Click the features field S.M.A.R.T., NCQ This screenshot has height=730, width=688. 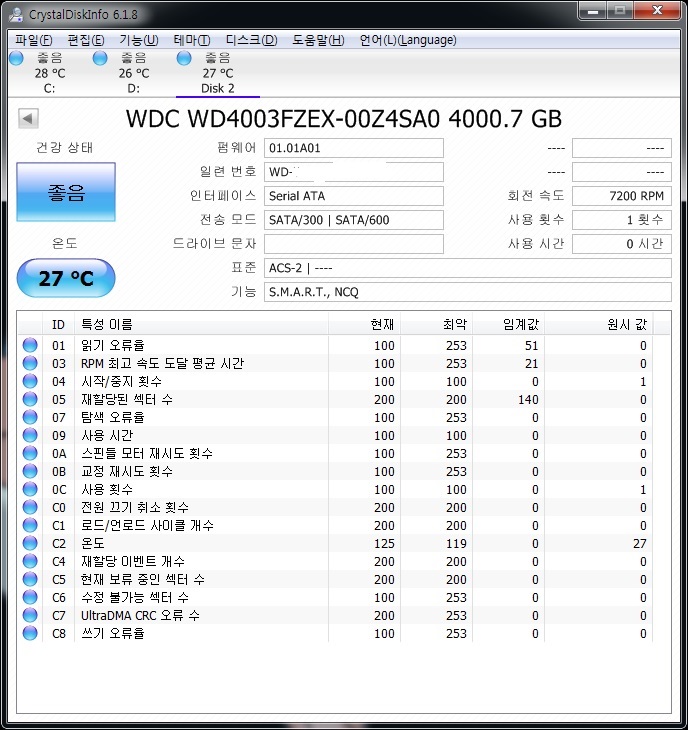click(x=468, y=292)
